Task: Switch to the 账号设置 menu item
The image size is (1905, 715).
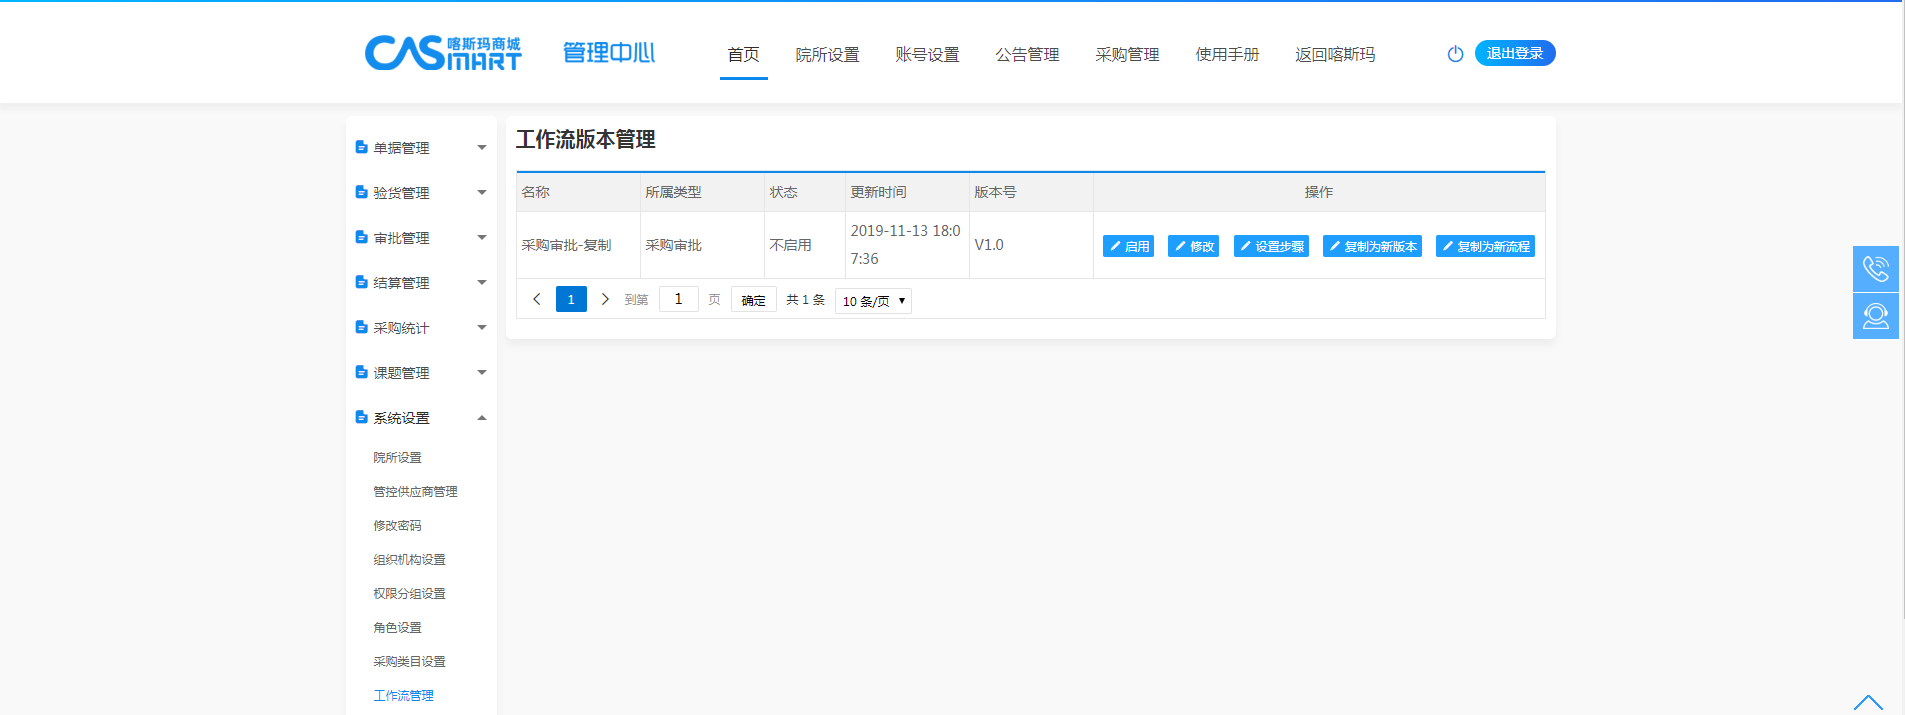Action: click(x=927, y=55)
